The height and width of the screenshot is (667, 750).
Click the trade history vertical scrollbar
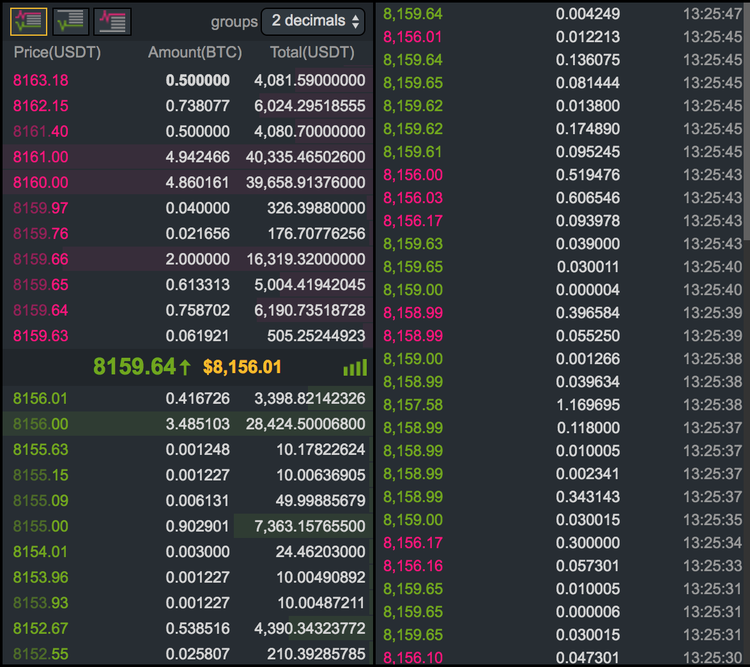coord(747,120)
